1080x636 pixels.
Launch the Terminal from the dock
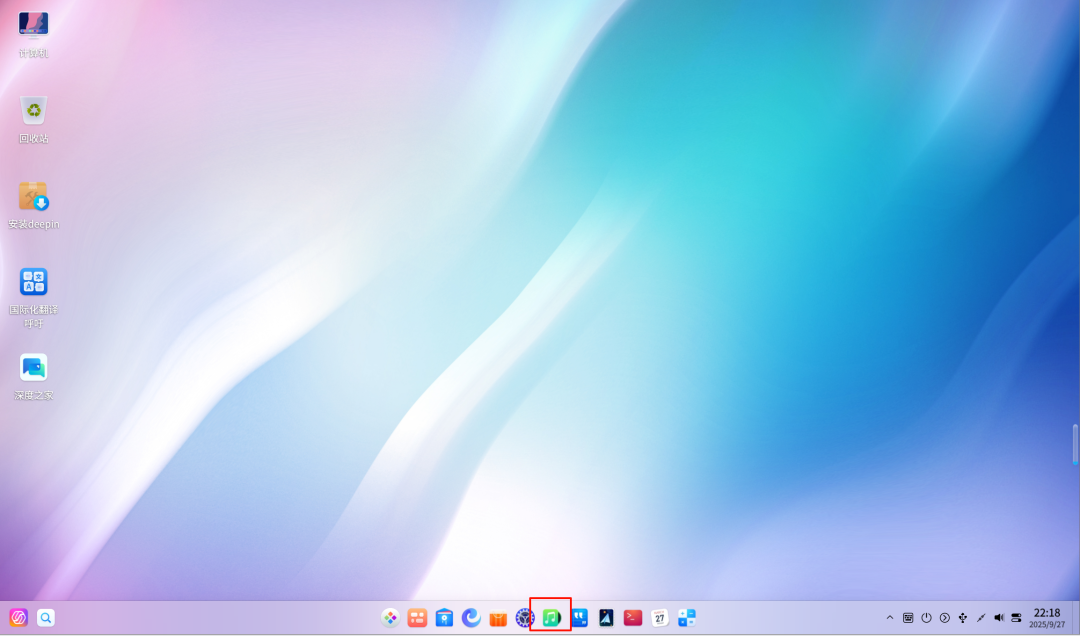633,618
